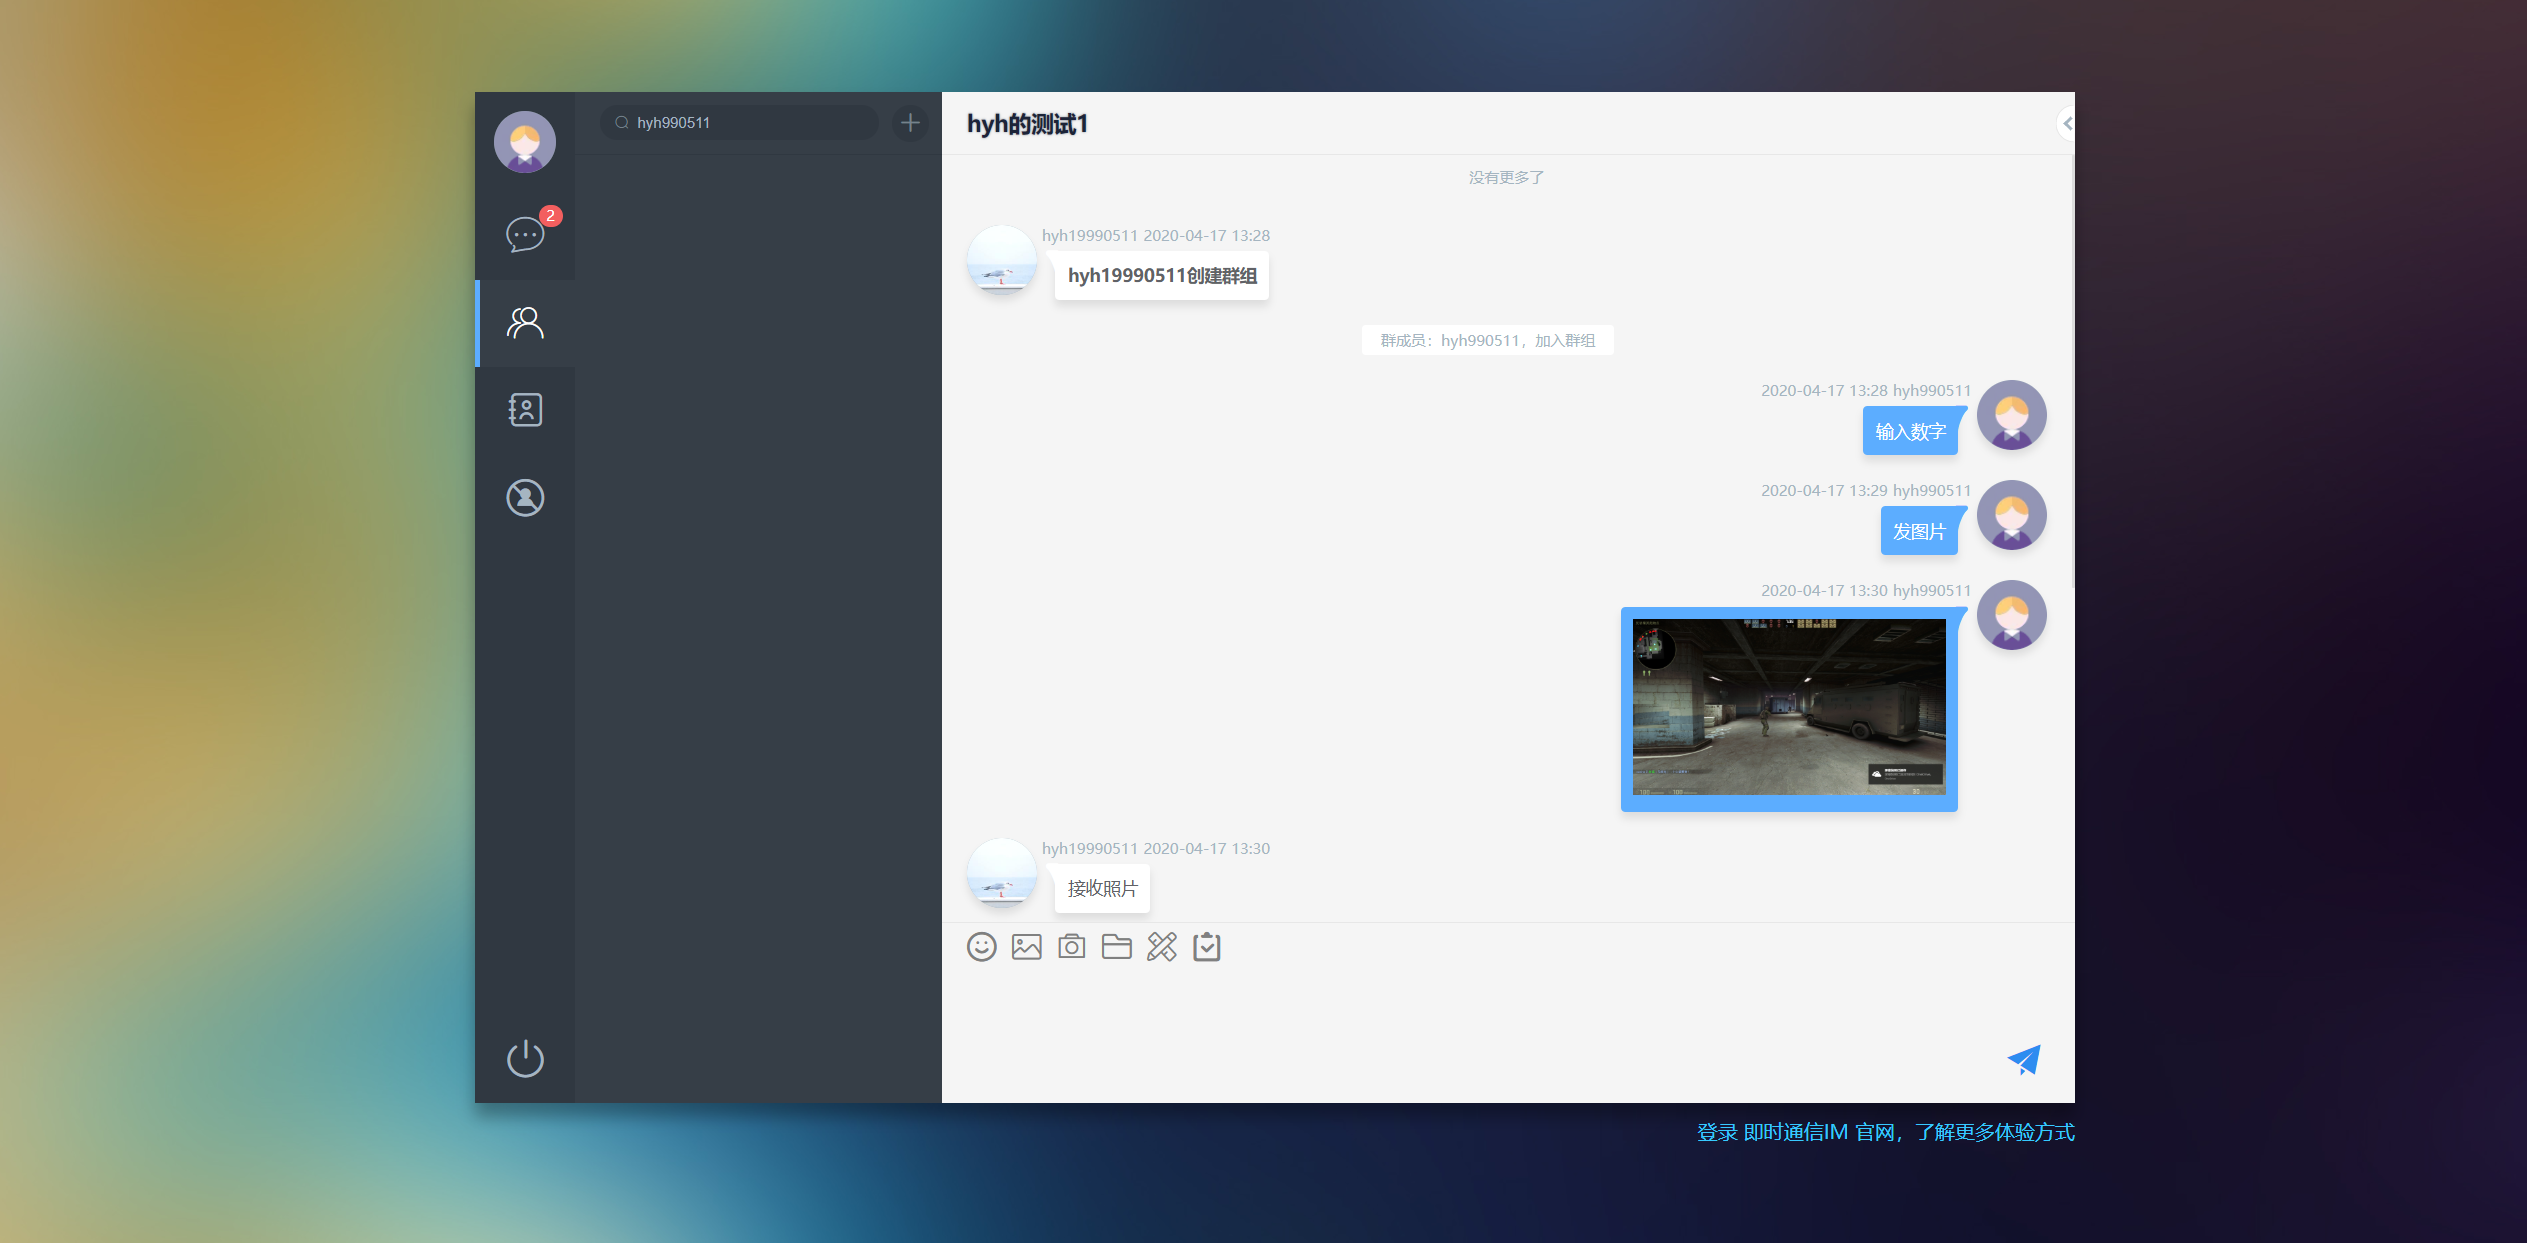The image size is (2527, 1243).
Task: Click the camera video icon in toolbar
Action: 1071,947
